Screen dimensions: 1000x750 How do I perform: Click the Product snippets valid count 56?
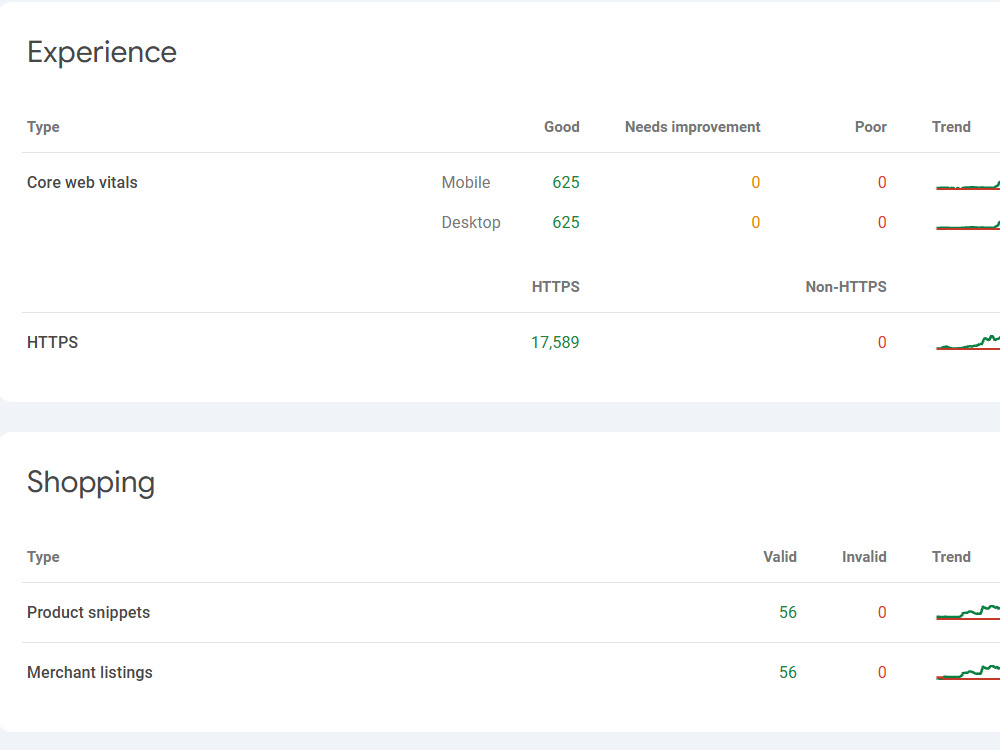(x=788, y=612)
